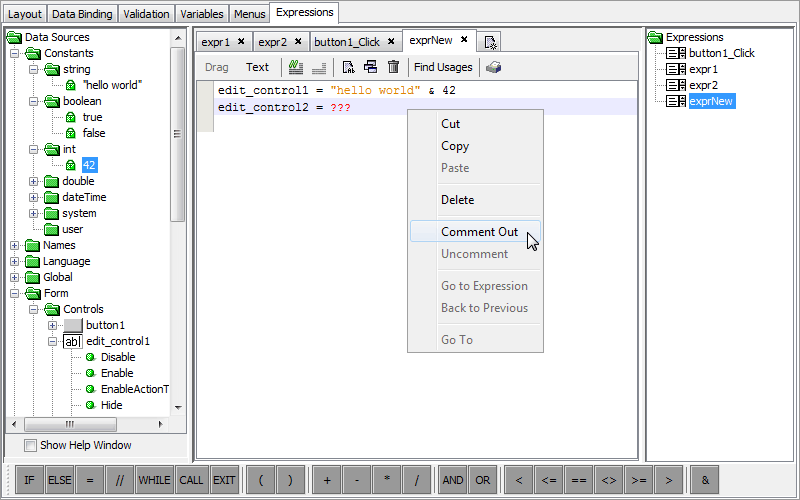Insert WHILE keyword from bottom bar
The height and width of the screenshot is (500, 800).
click(154, 480)
